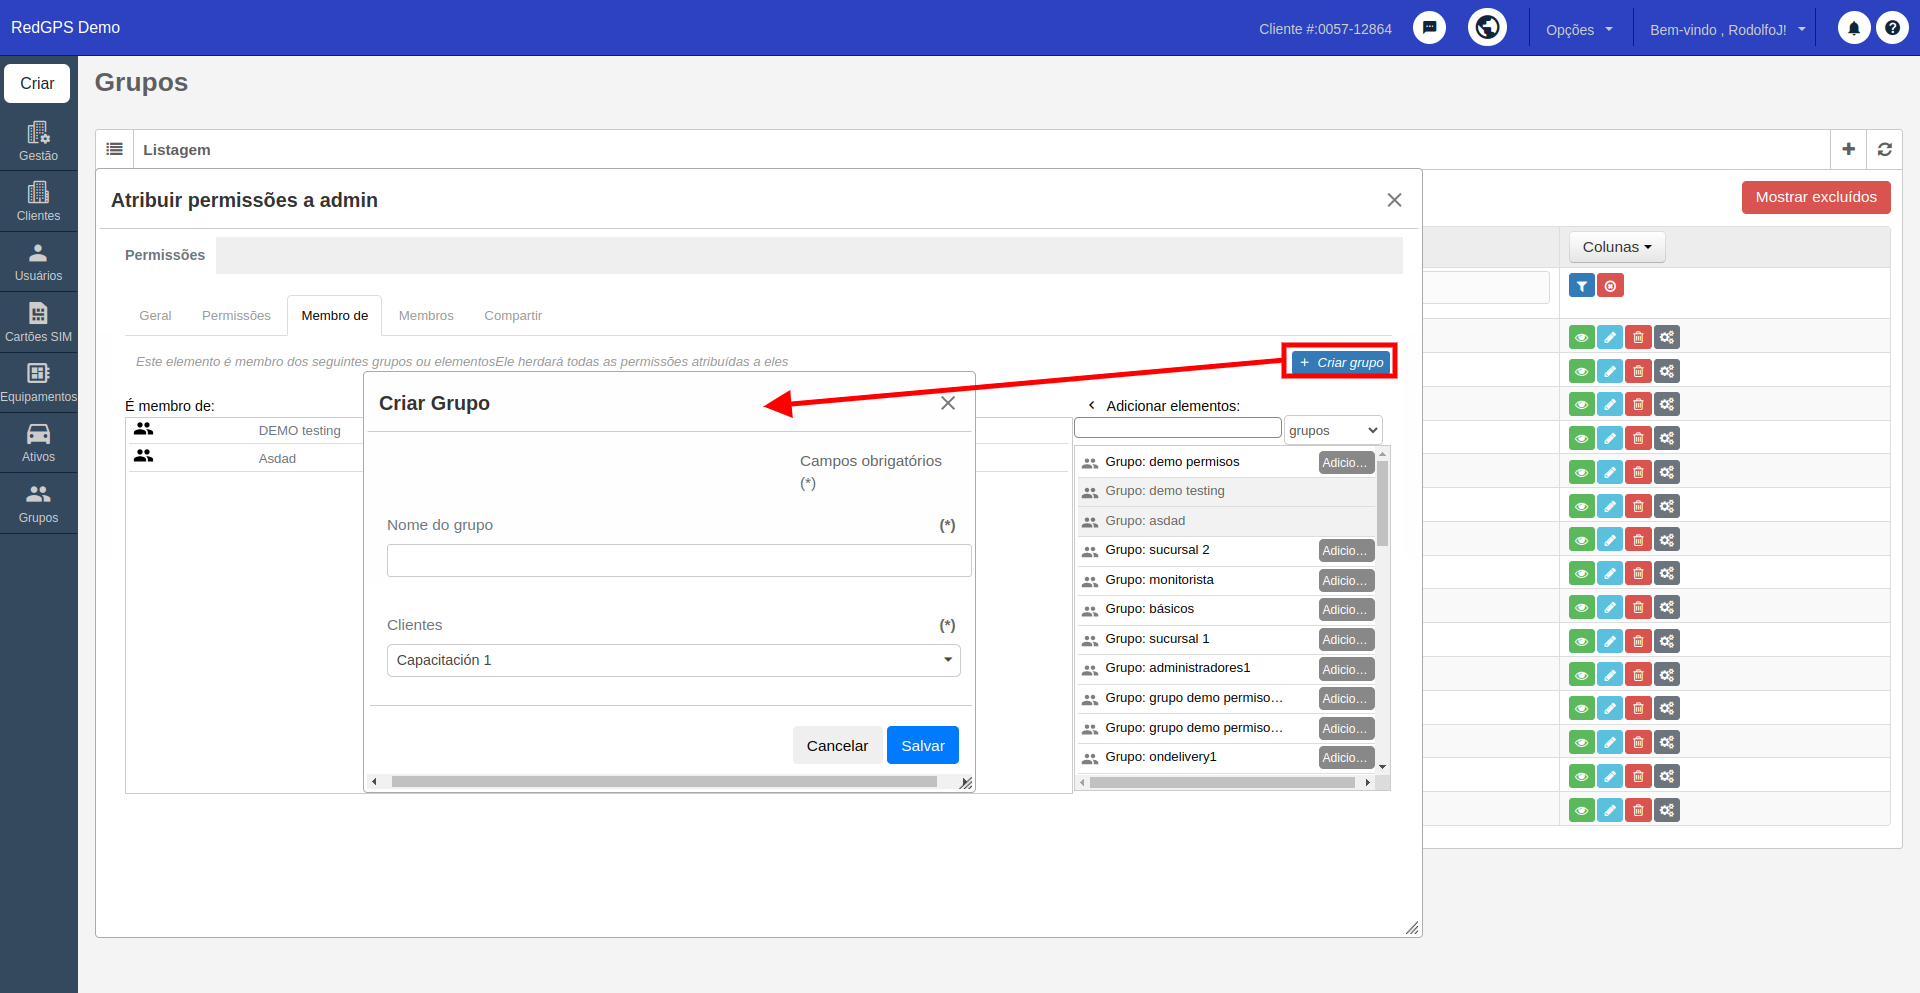Open the Clientes sidebar section
This screenshot has width=1920, height=993.
tap(38, 201)
